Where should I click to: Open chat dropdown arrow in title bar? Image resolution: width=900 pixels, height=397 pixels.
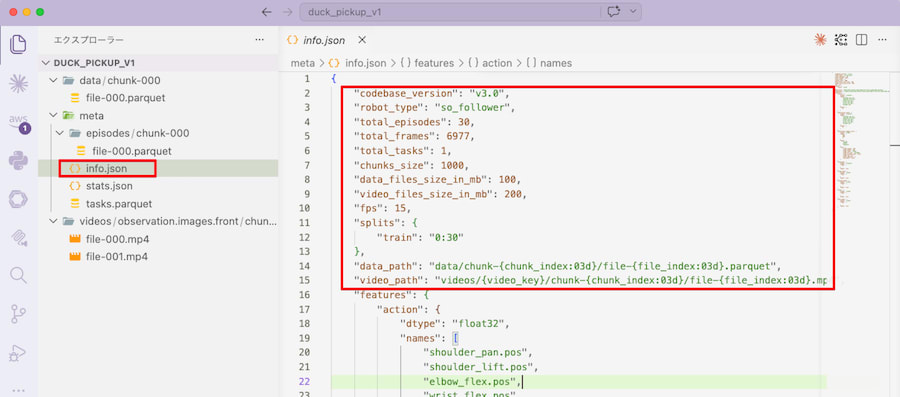[x=633, y=12]
